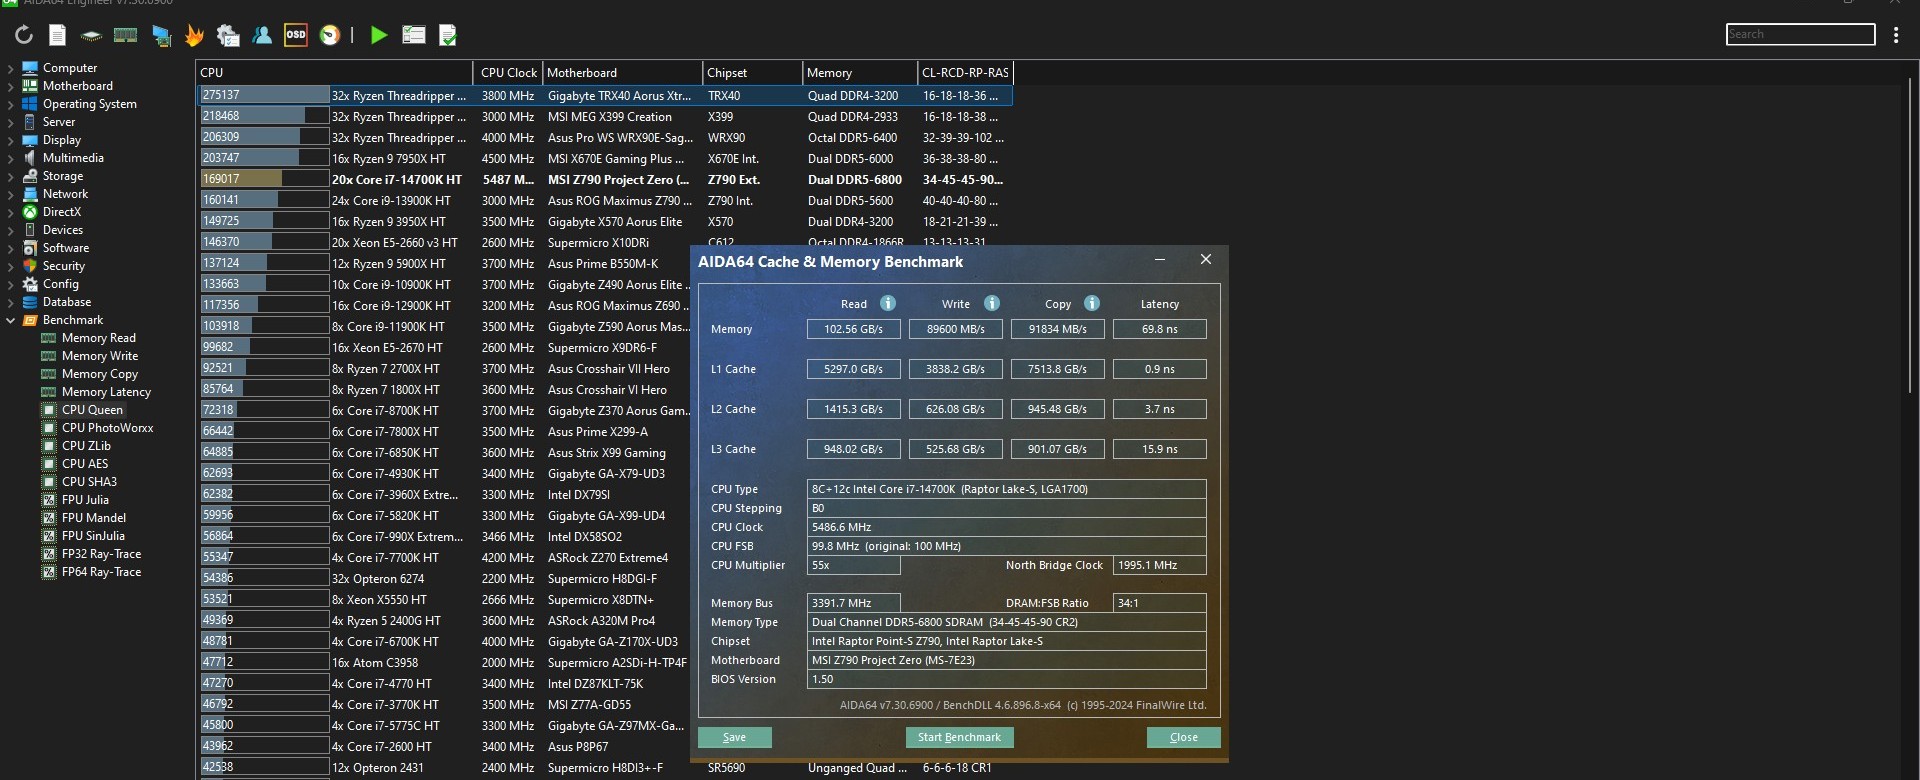Select the DirectX tree item

pos(62,212)
